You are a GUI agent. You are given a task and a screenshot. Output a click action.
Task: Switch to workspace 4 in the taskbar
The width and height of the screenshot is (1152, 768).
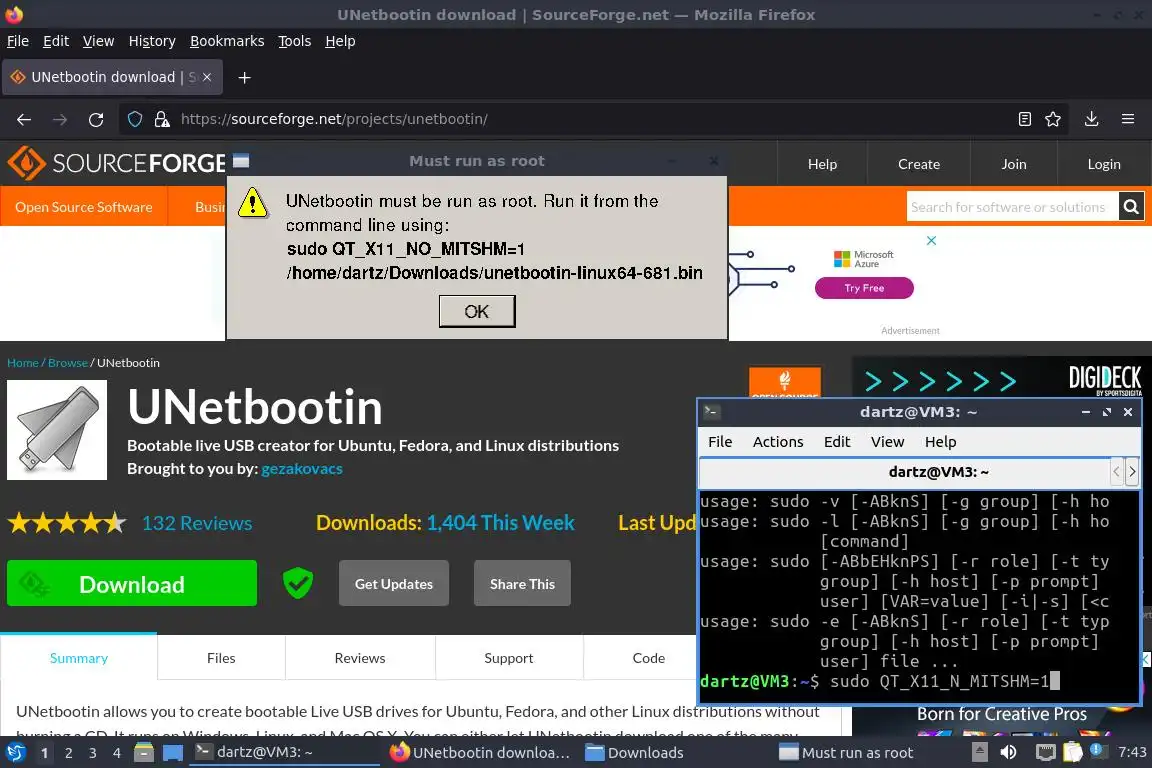click(x=117, y=753)
